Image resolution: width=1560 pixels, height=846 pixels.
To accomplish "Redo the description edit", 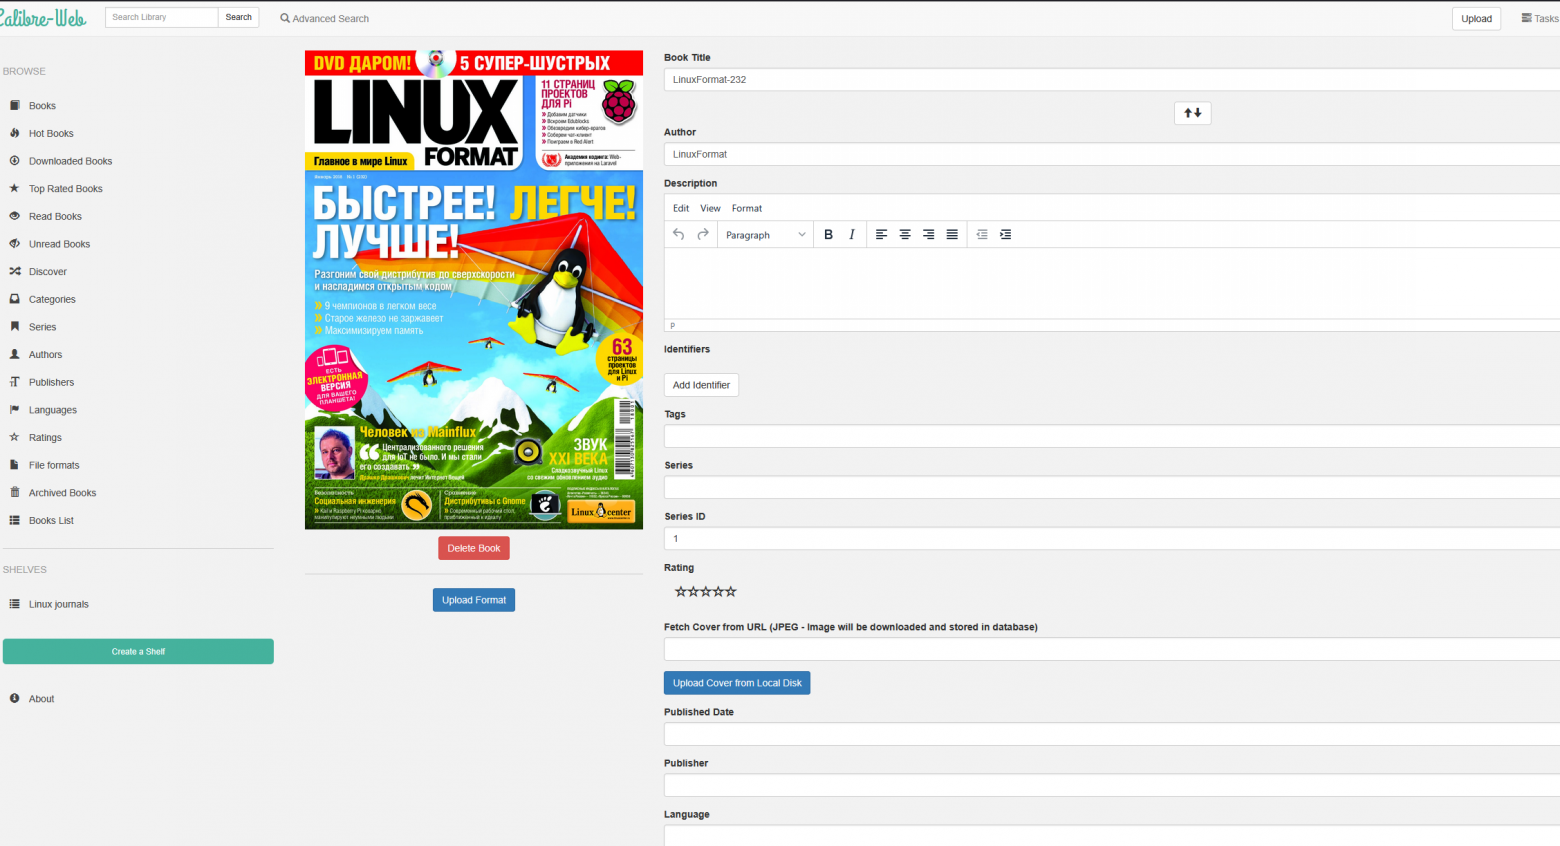I will [x=703, y=234].
